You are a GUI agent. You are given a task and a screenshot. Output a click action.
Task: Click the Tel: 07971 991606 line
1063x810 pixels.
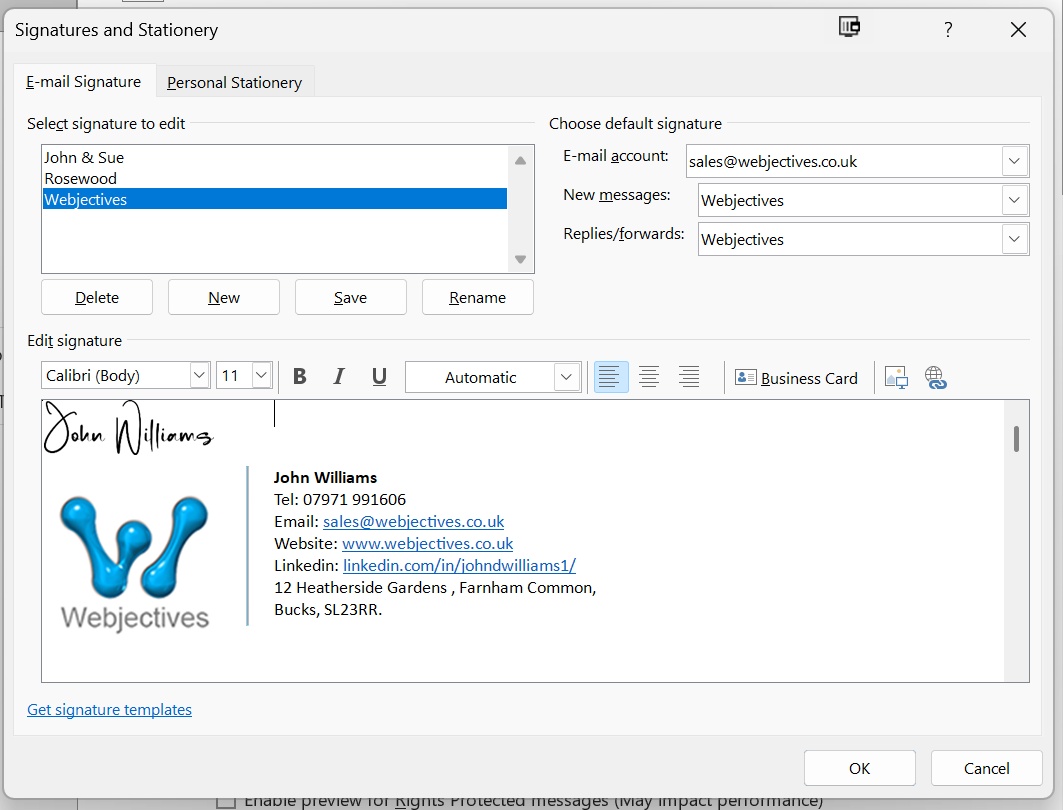coord(340,500)
